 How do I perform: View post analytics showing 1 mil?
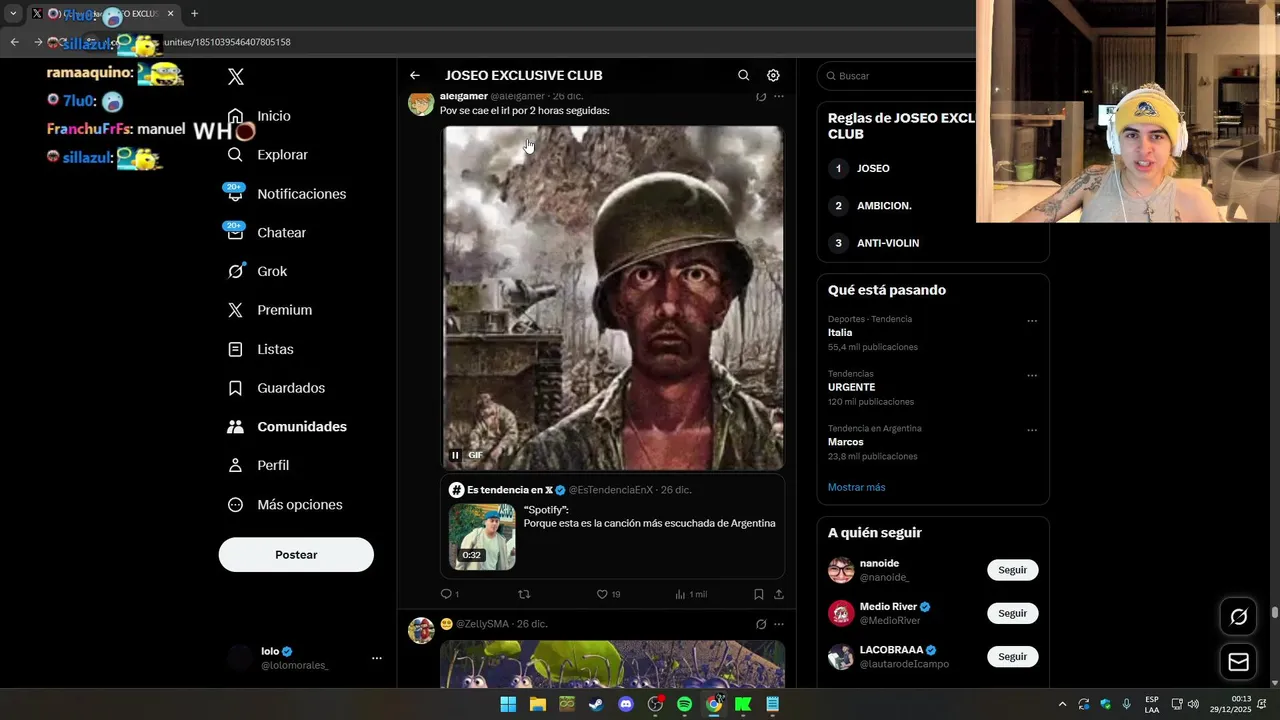click(x=690, y=594)
